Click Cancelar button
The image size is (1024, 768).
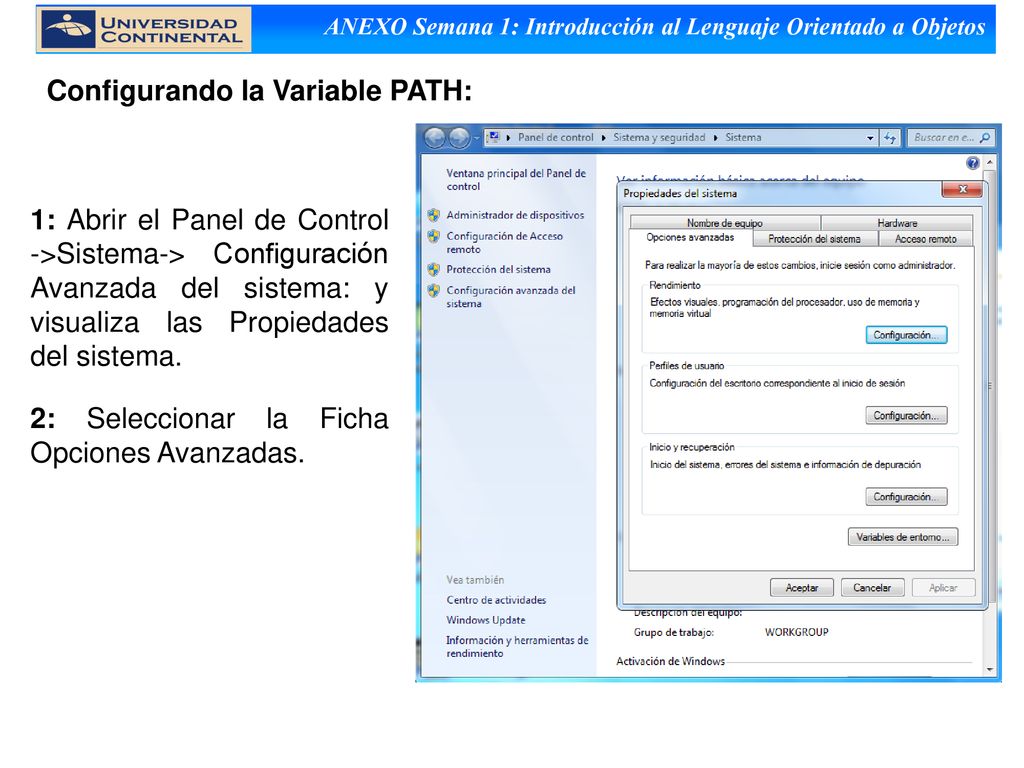pyautogui.click(x=872, y=588)
